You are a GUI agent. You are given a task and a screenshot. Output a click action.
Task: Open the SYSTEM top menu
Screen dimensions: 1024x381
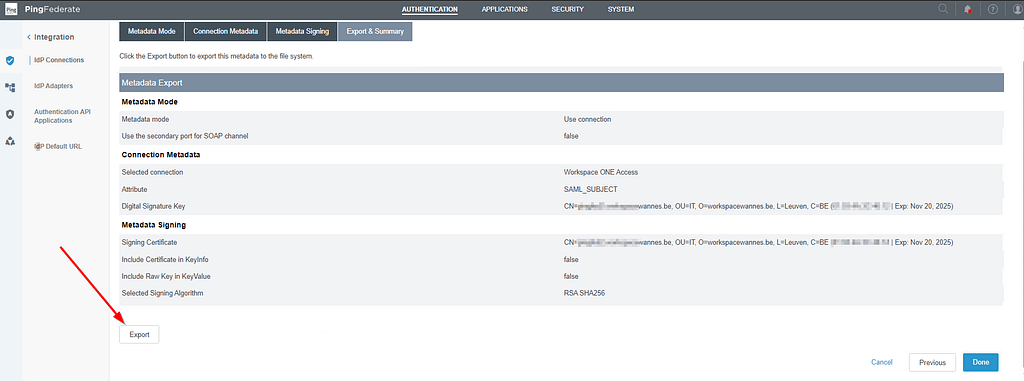tap(620, 9)
